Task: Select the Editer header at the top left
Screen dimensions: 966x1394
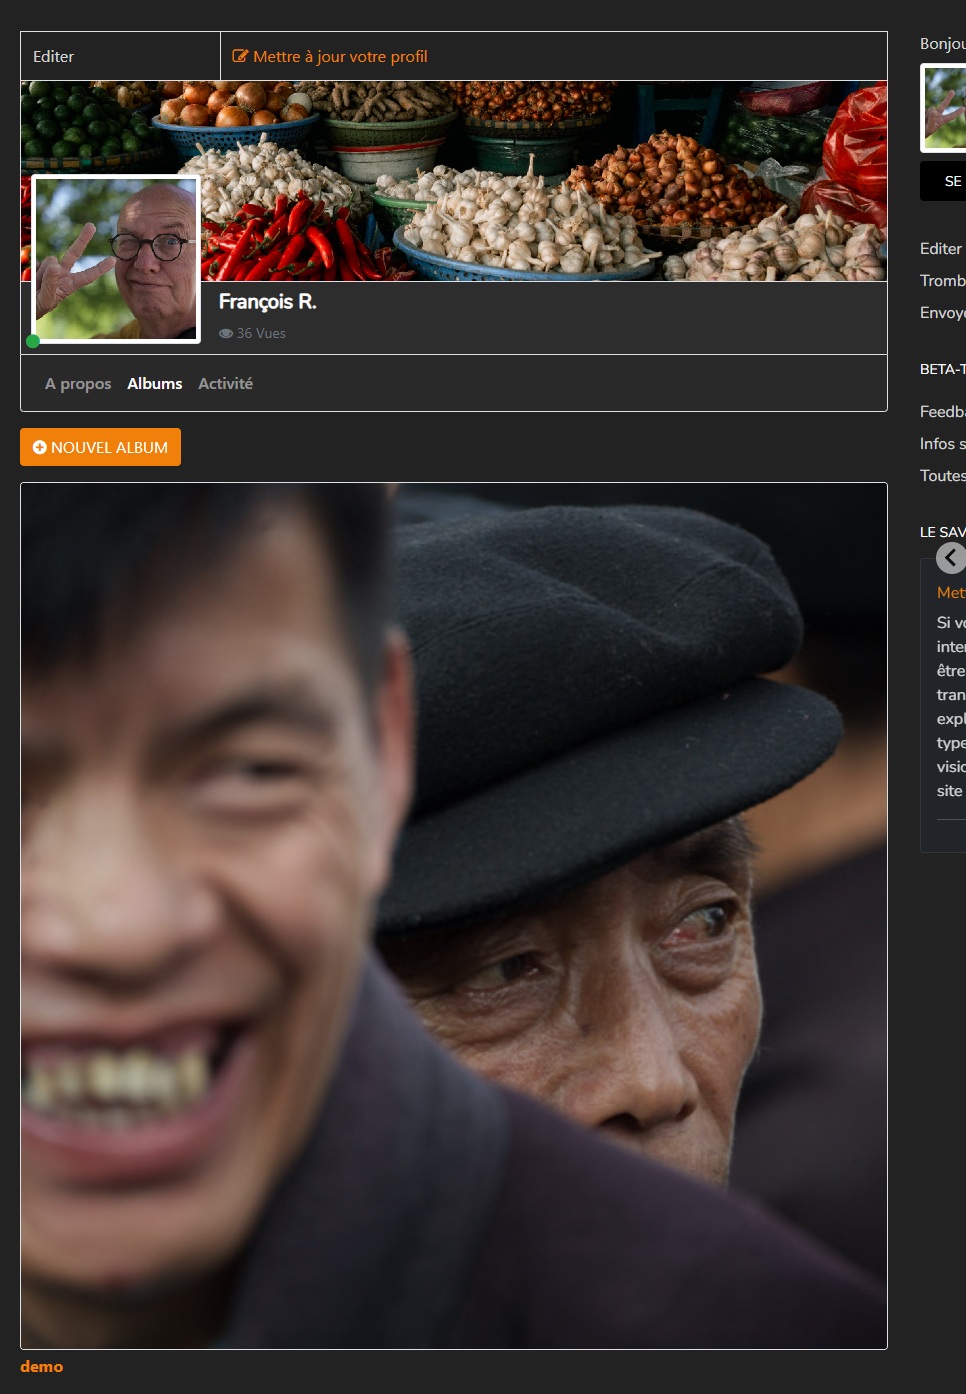Action: (54, 57)
